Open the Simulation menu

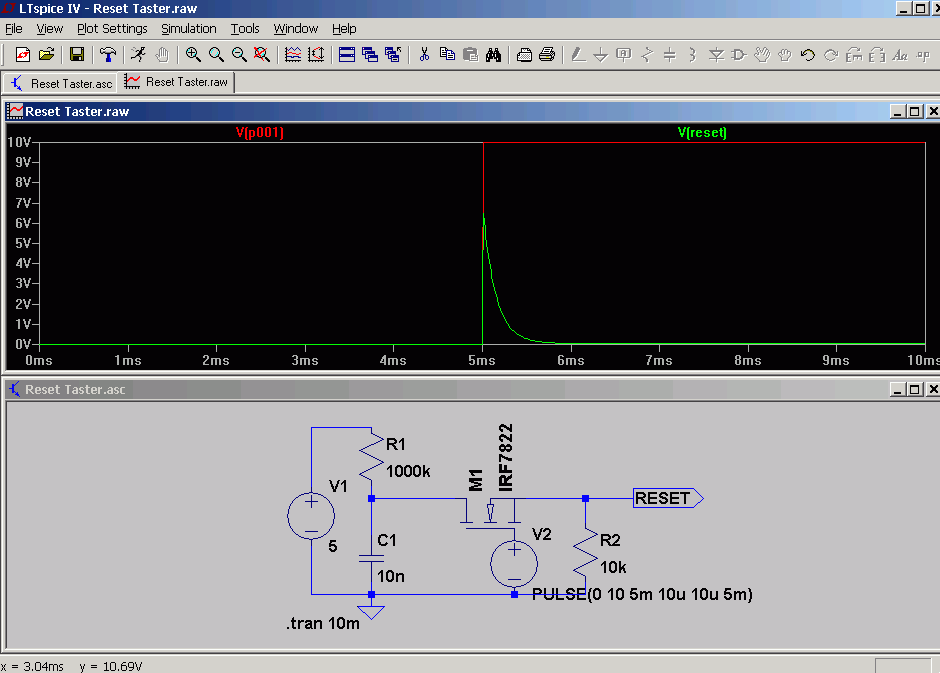point(189,29)
